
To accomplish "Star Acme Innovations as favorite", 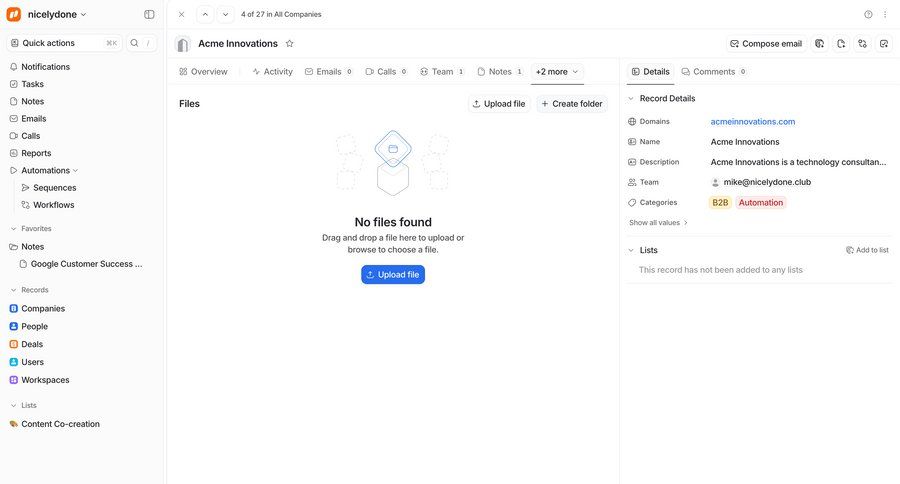I will (x=290, y=44).
